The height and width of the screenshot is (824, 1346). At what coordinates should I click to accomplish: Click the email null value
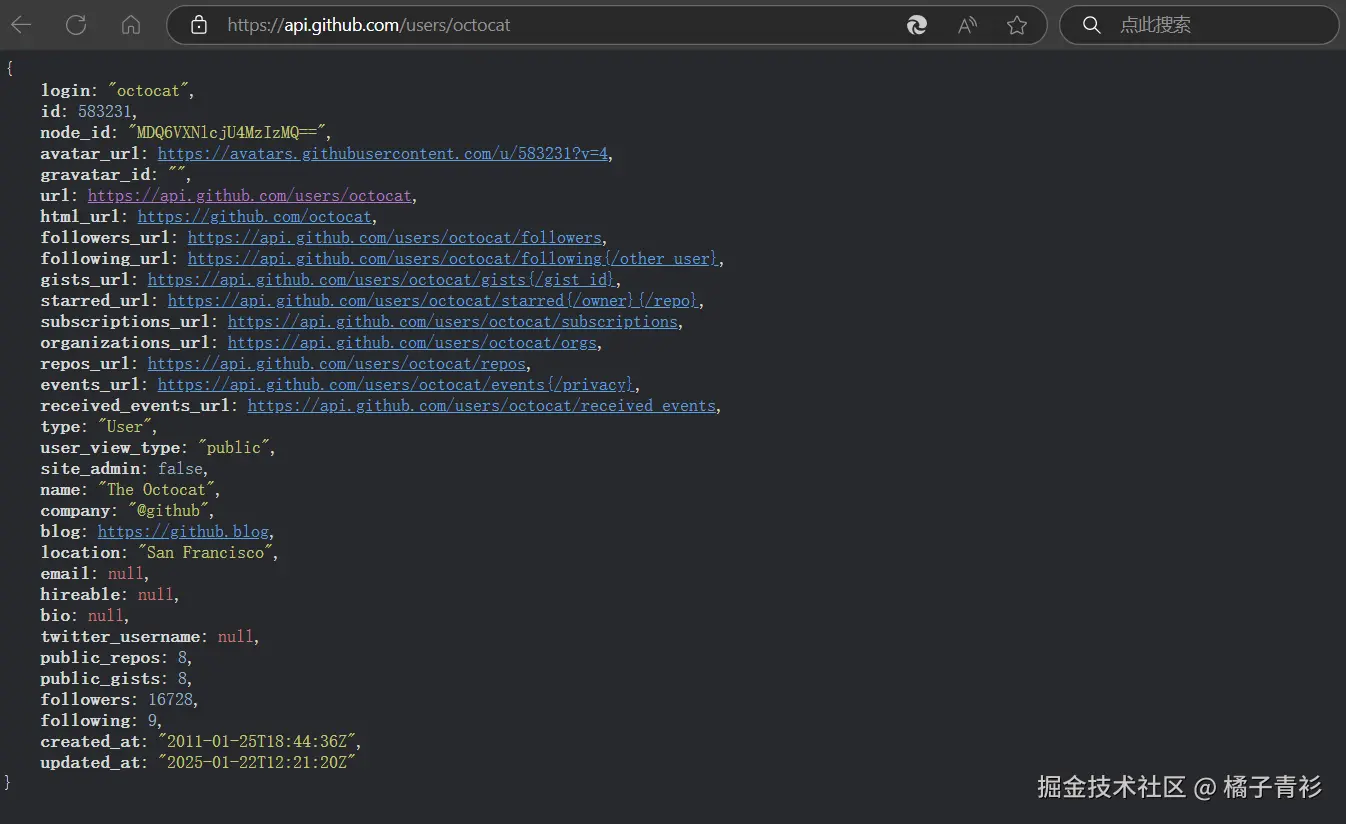tap(126, 574)
